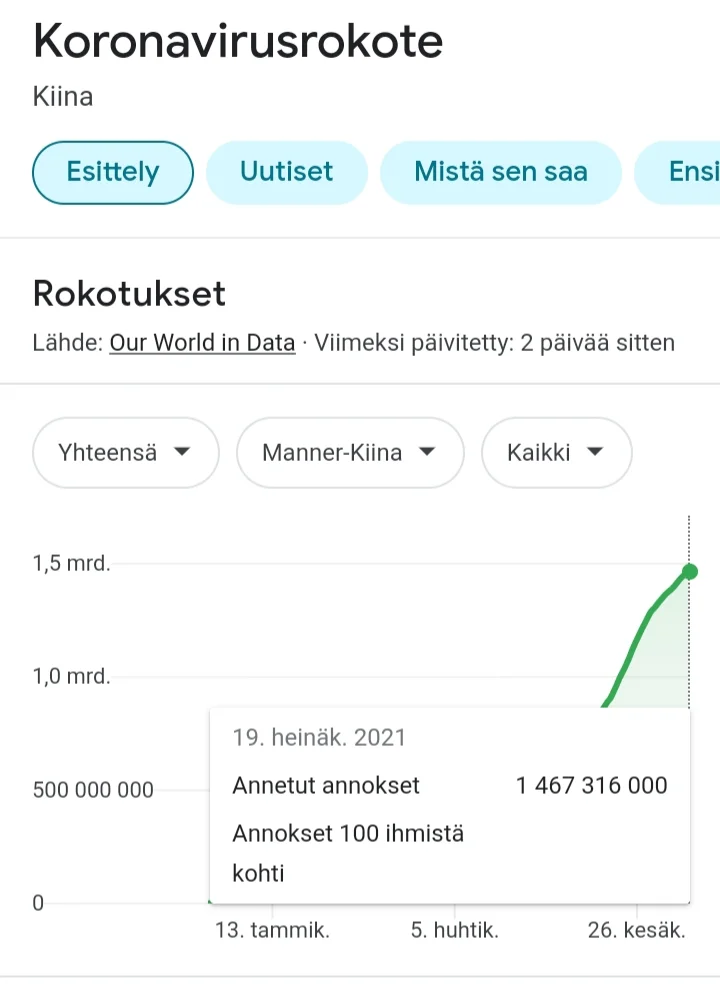Click the 1 467 316 000 doses value
Image resolution: width=720 pixels, height=991 pixels.
point(591,785)
